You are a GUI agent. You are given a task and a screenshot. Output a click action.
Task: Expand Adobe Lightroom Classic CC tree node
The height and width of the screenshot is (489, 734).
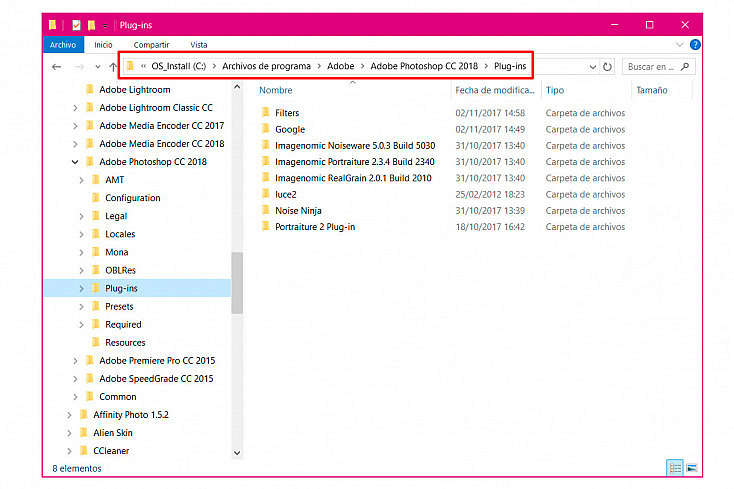coord(75,108)
